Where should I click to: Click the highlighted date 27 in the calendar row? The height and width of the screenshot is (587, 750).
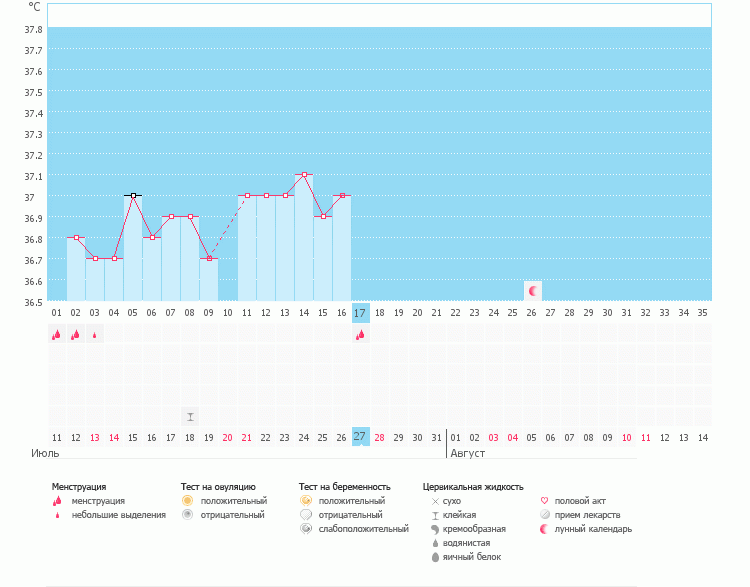pyautogui.click(x=361, y=437)
